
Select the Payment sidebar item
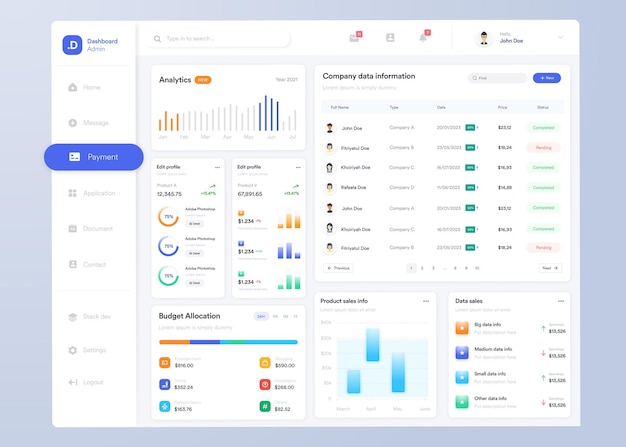pyautogui.click(x=93, y=157)
